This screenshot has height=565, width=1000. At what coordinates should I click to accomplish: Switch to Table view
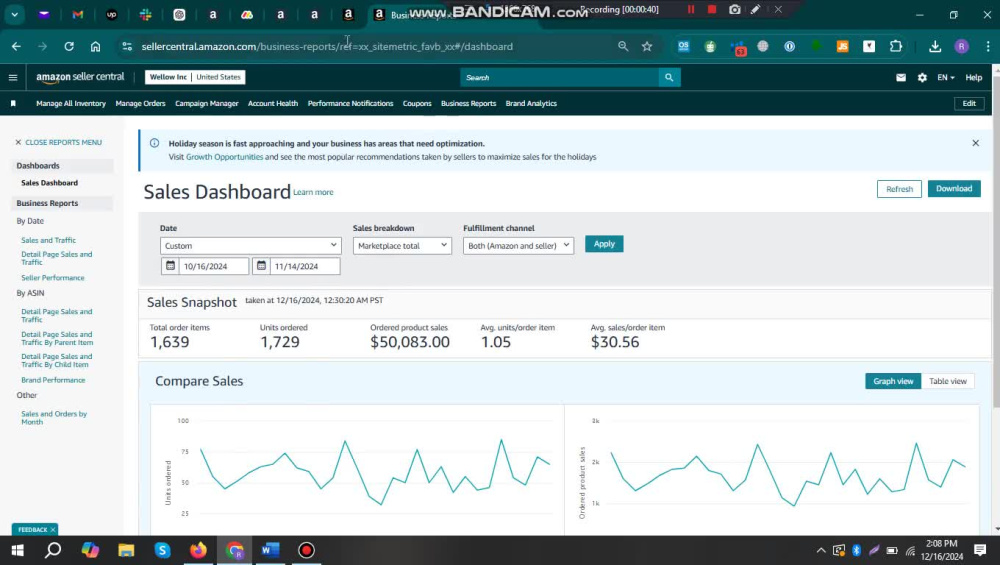[x=948, y=381]
